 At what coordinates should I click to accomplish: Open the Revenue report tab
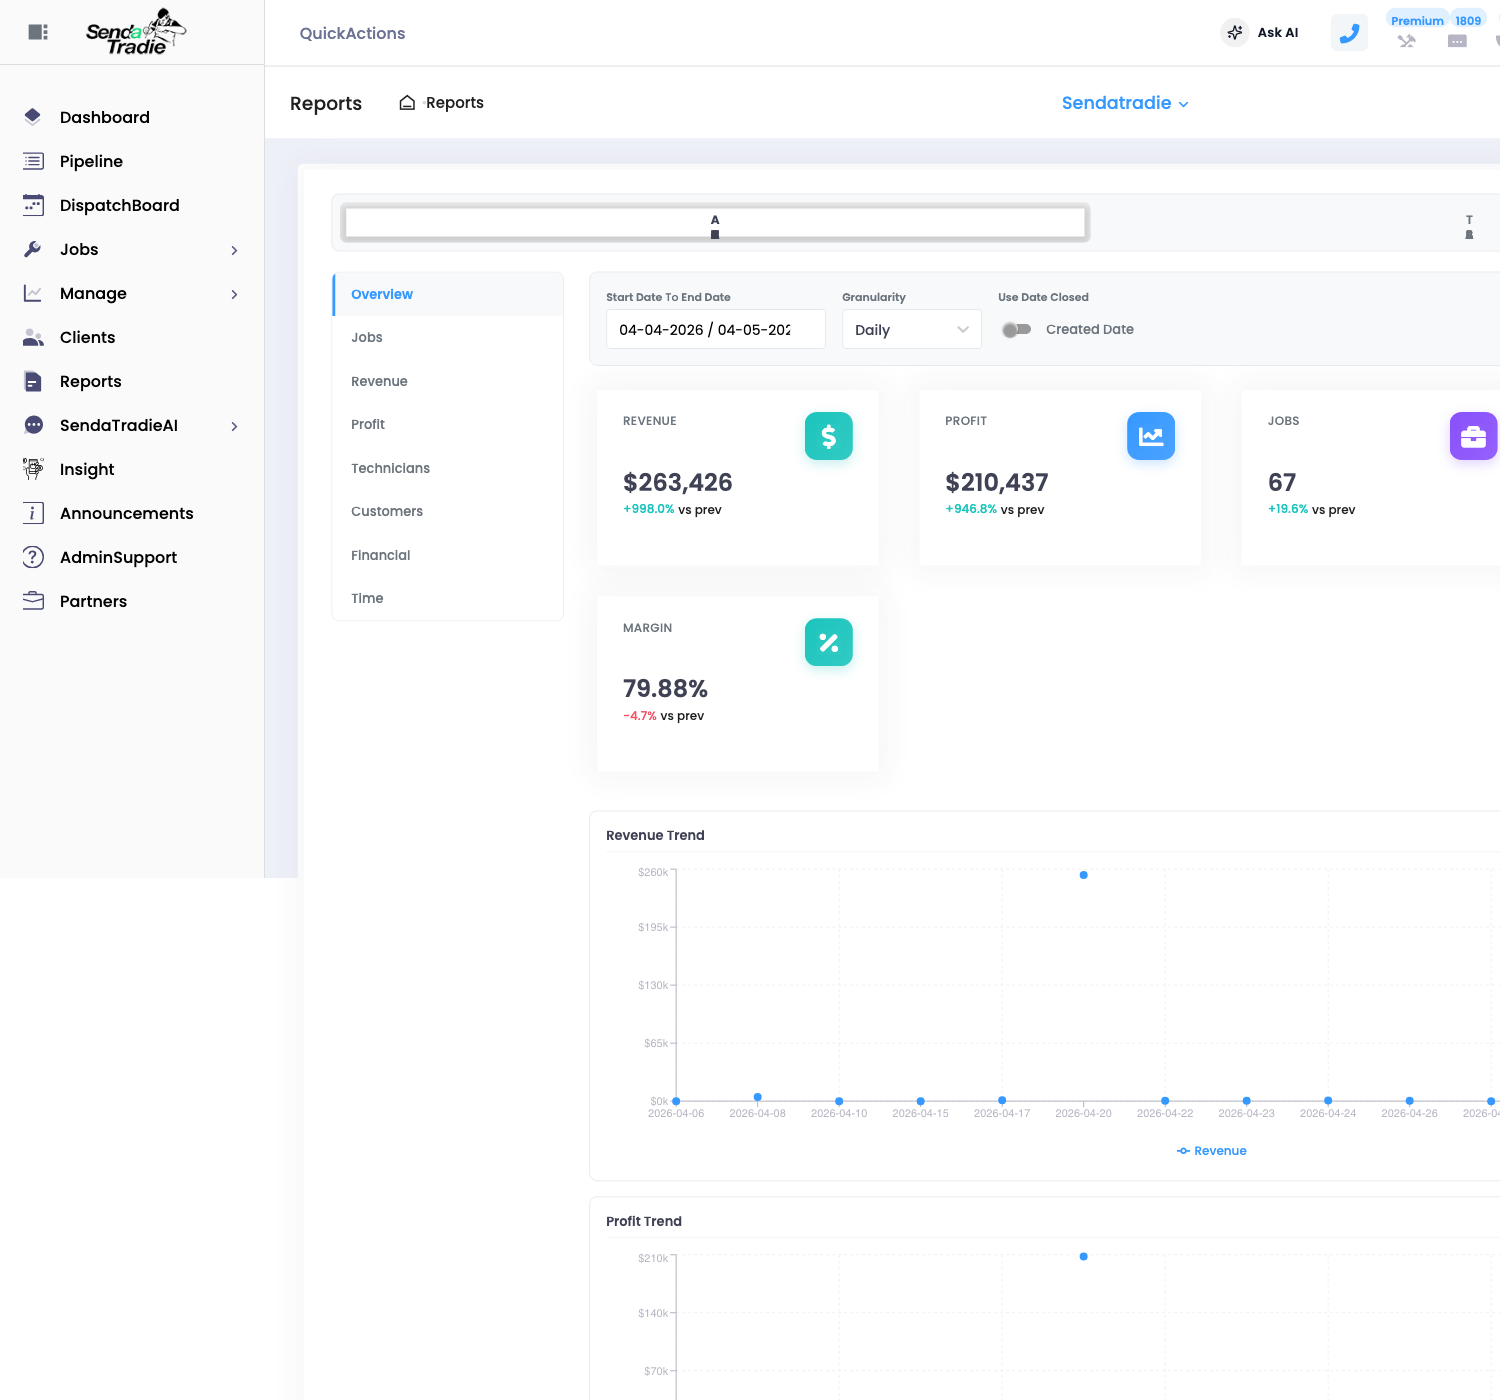pos(448,381)
